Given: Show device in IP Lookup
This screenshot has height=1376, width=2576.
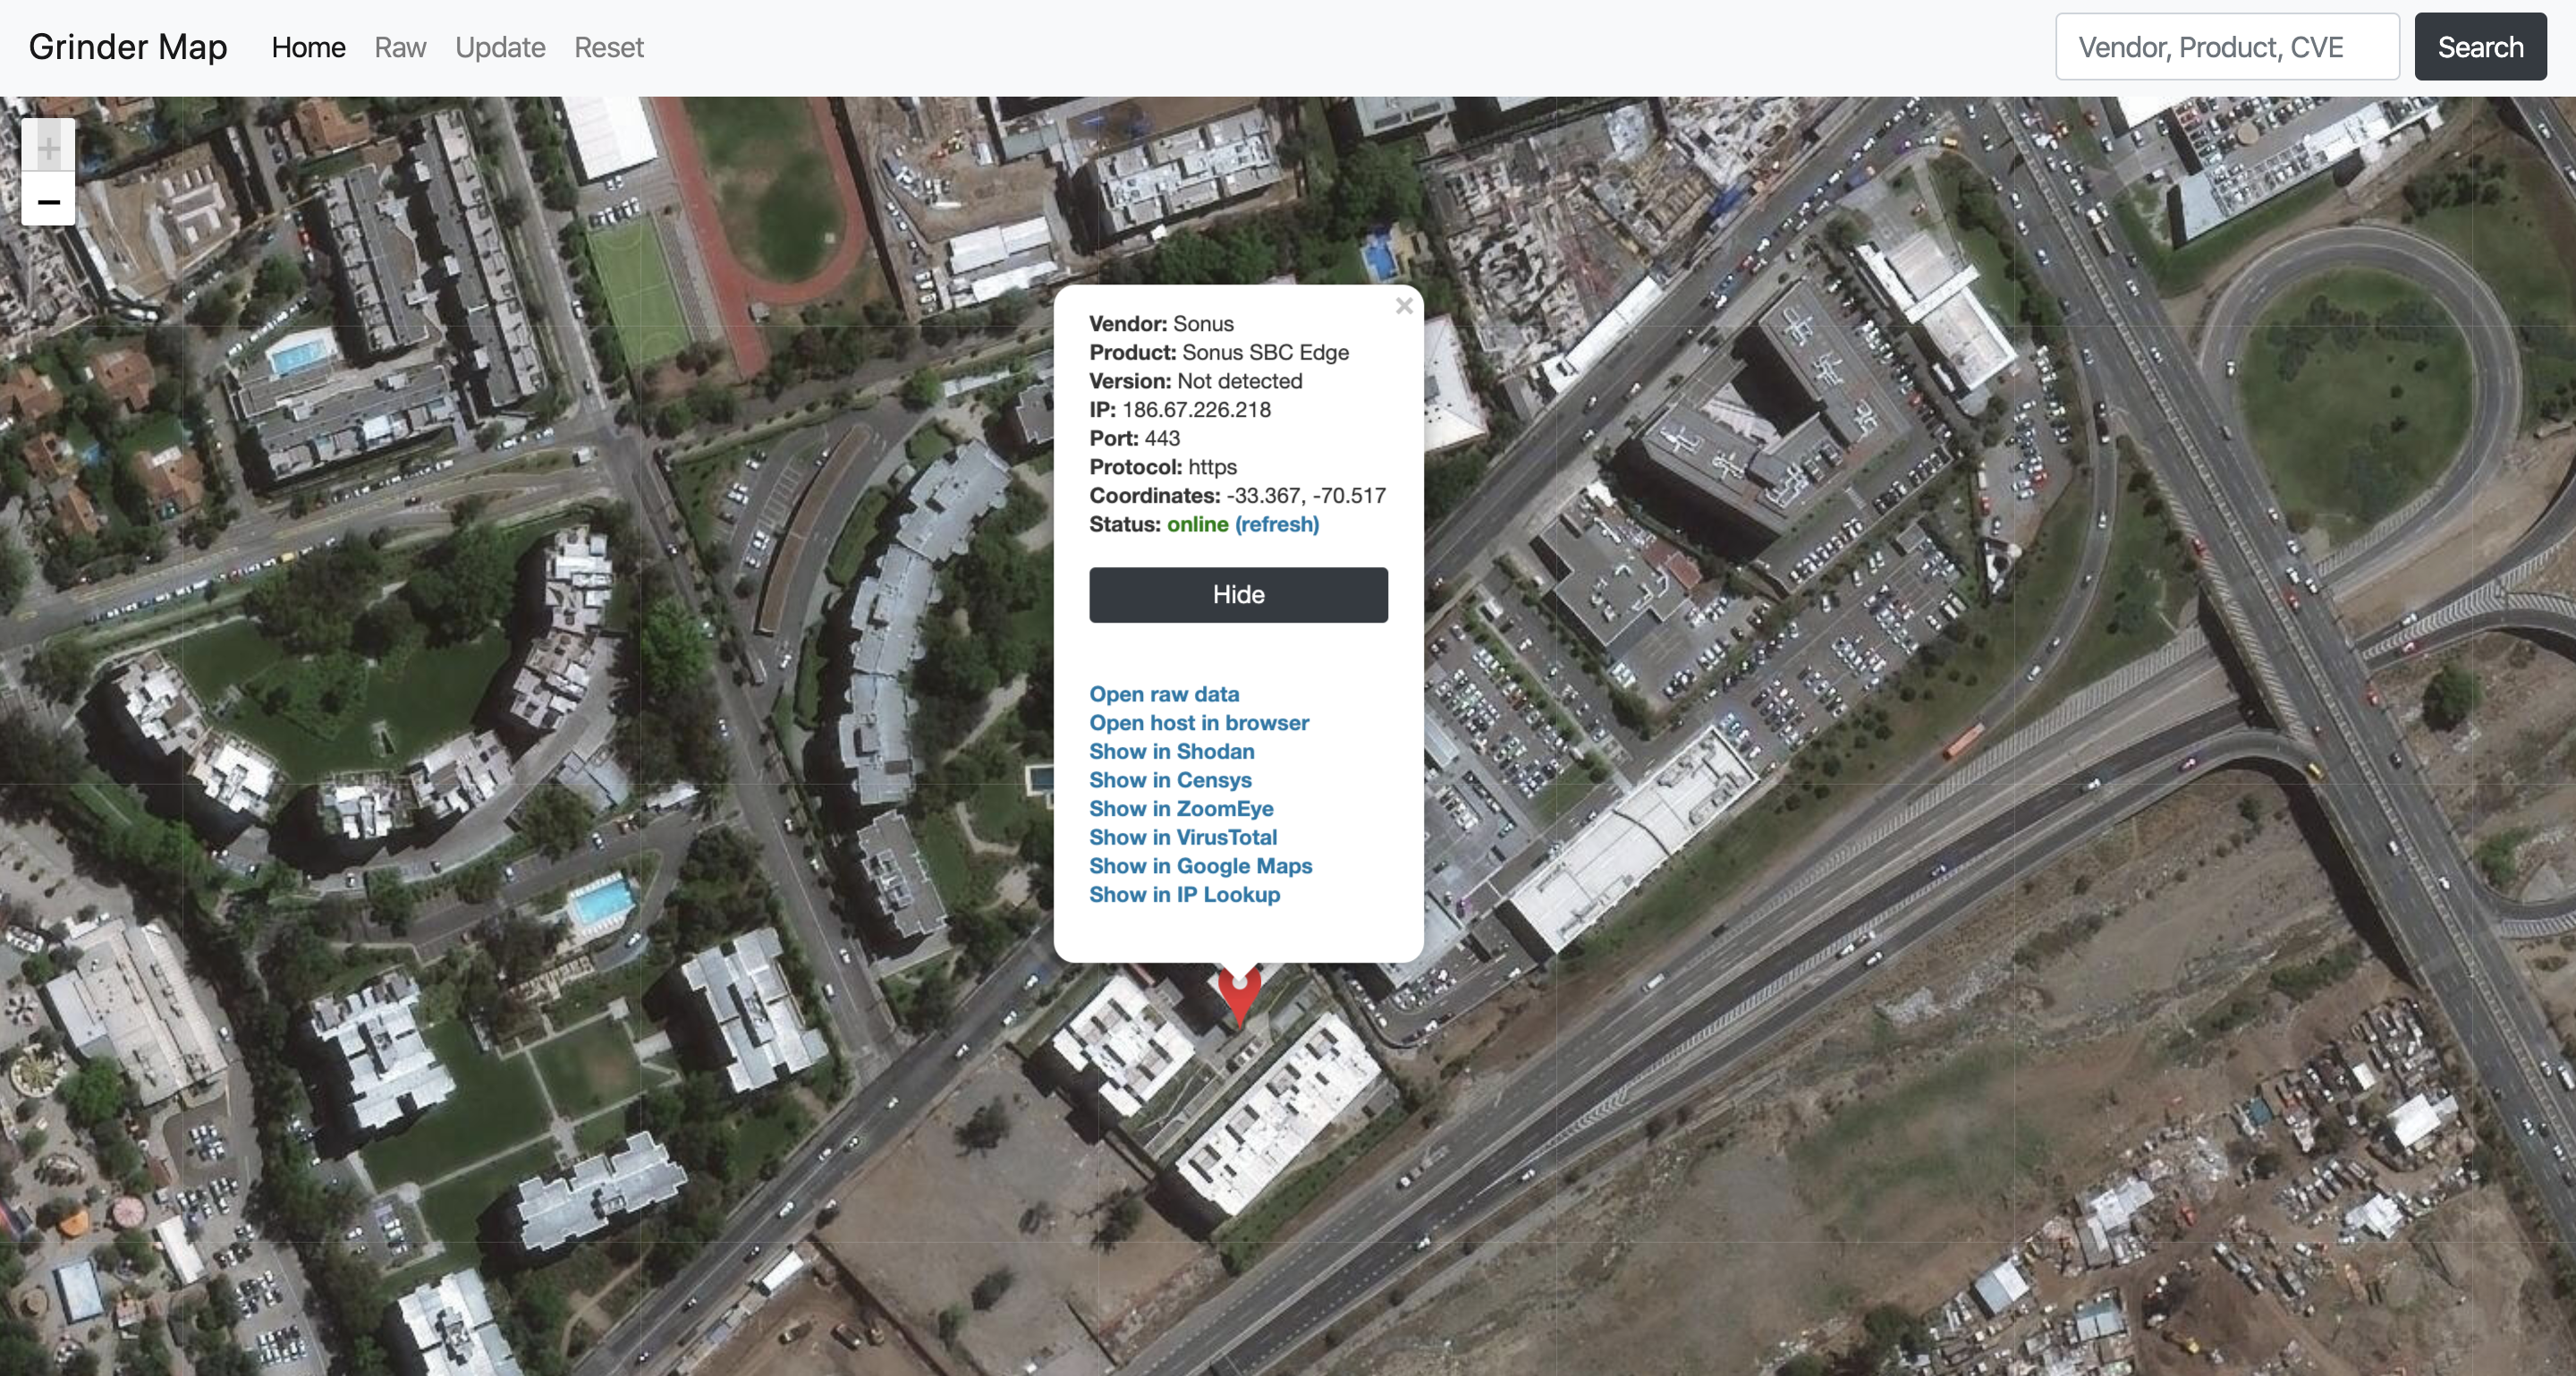Looking at the screenshot, I should click(x=1184, y=892).
